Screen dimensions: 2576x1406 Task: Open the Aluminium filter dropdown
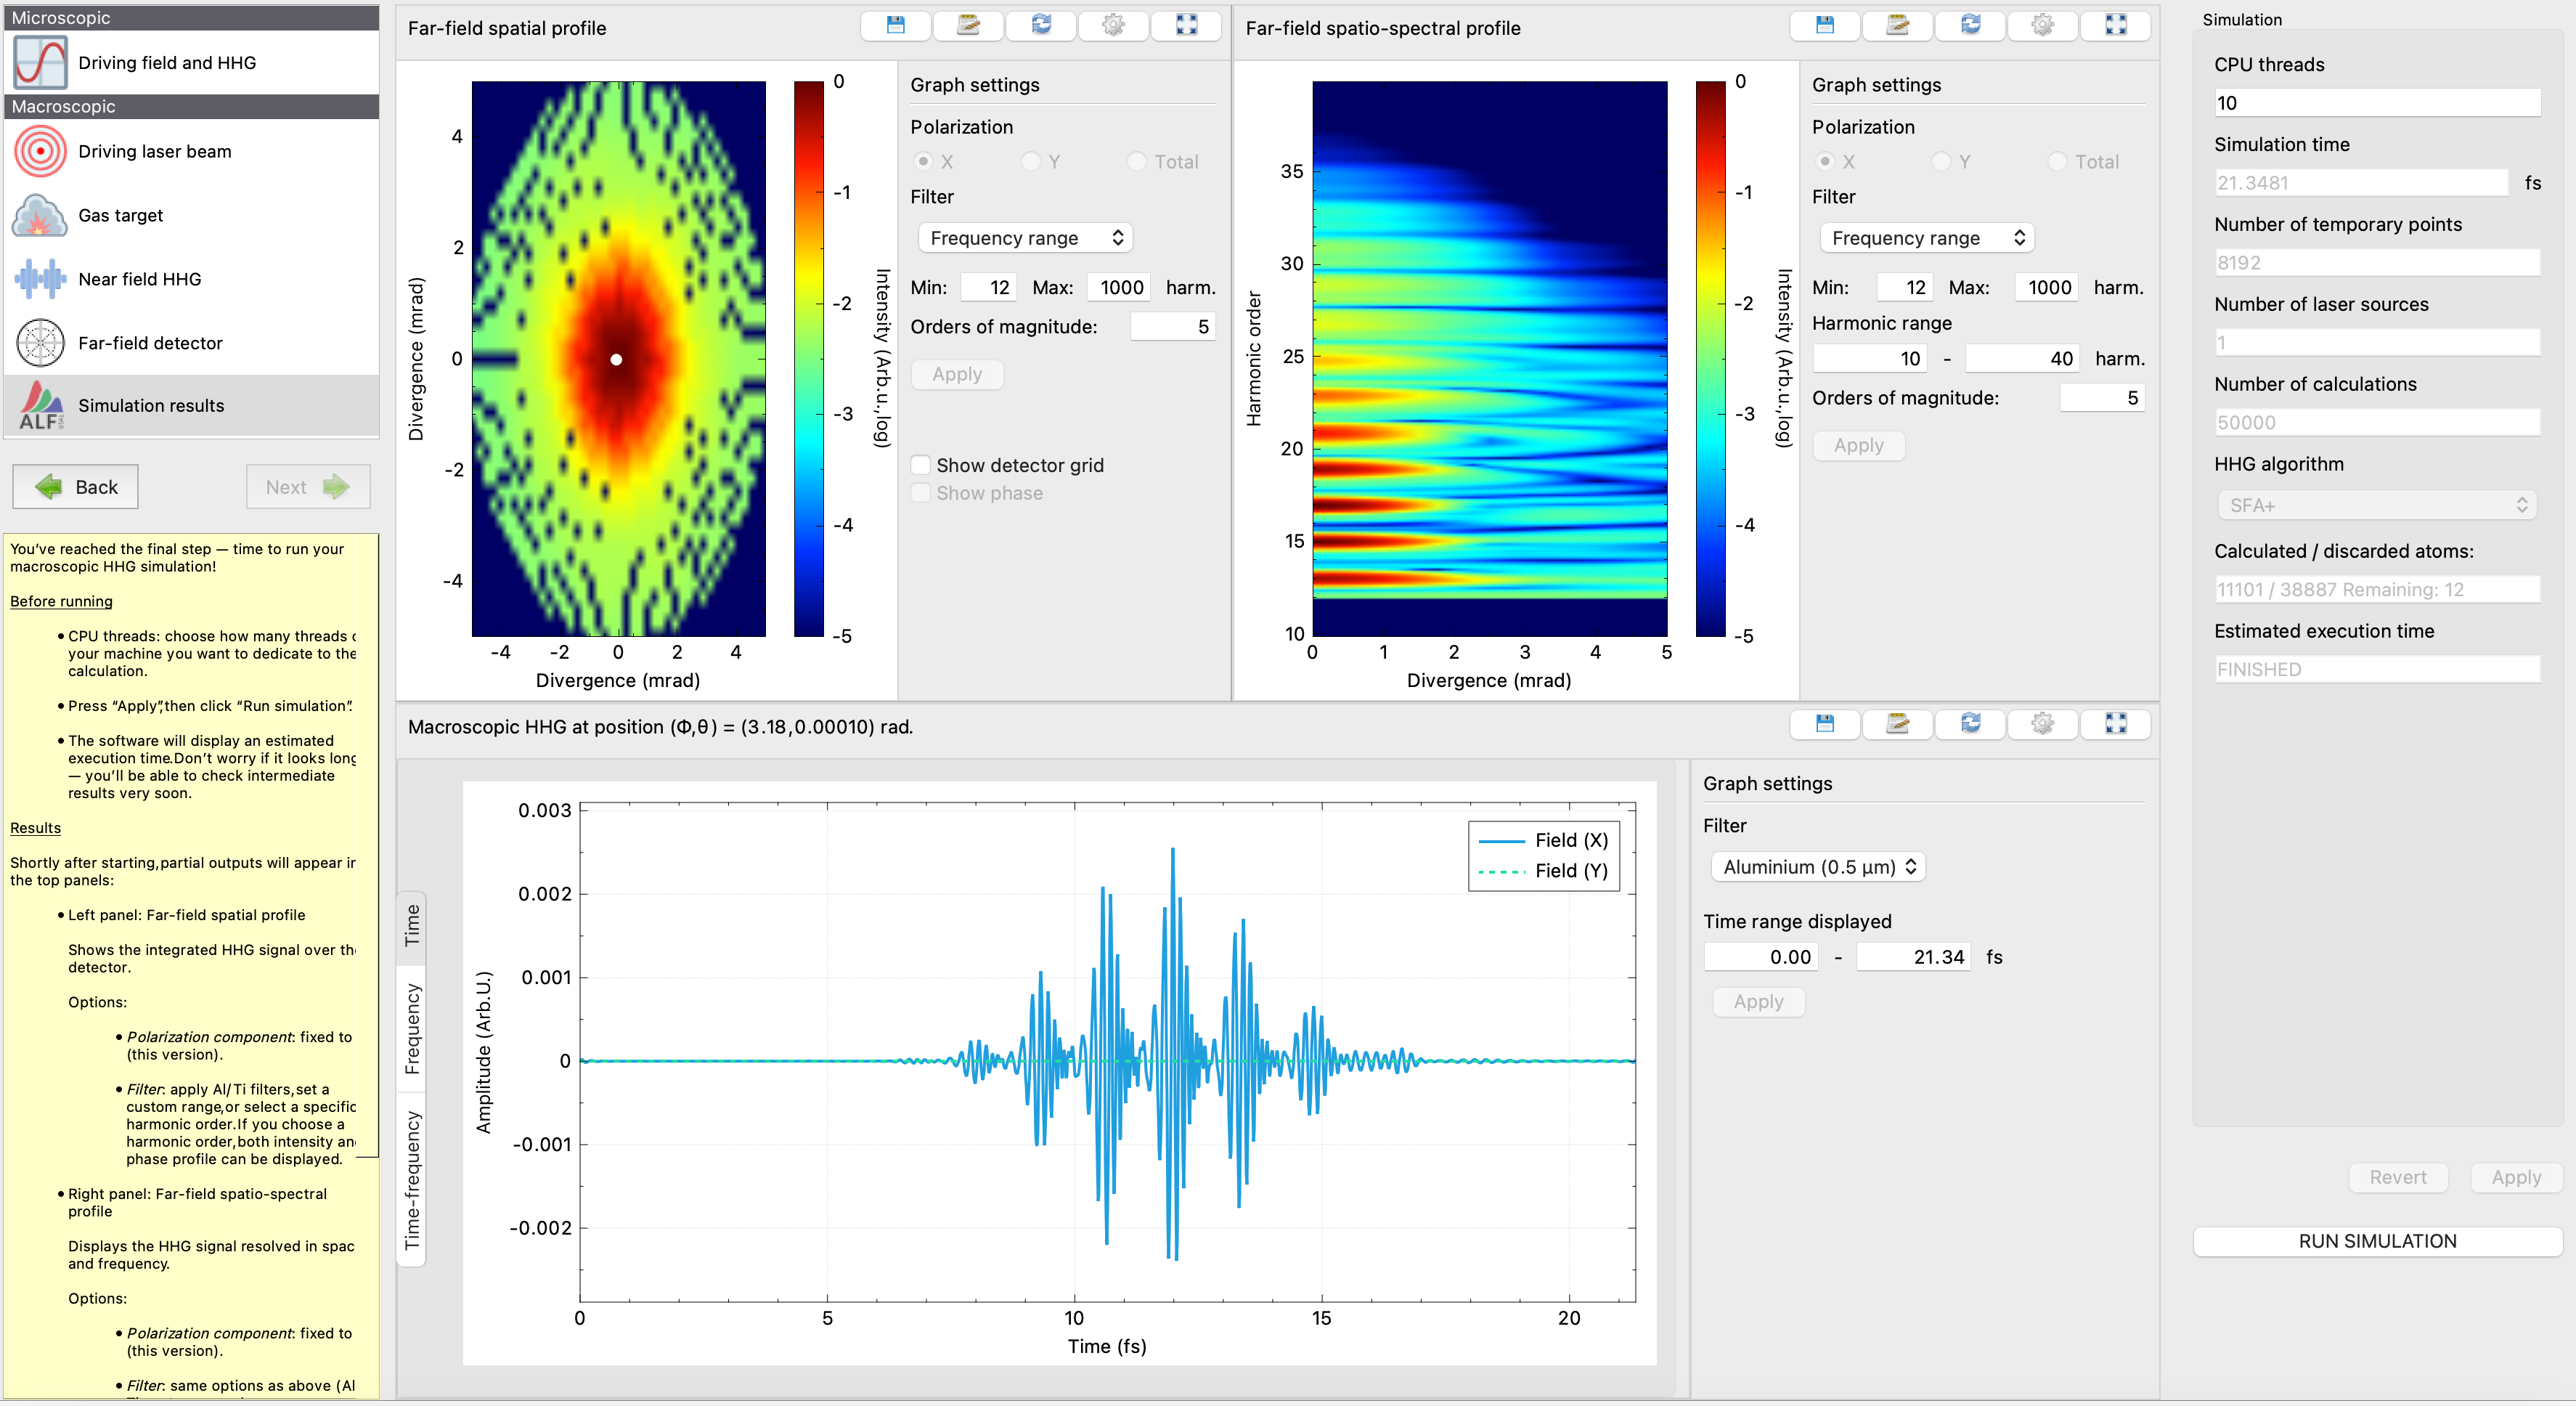click(x=1817, y=866)
